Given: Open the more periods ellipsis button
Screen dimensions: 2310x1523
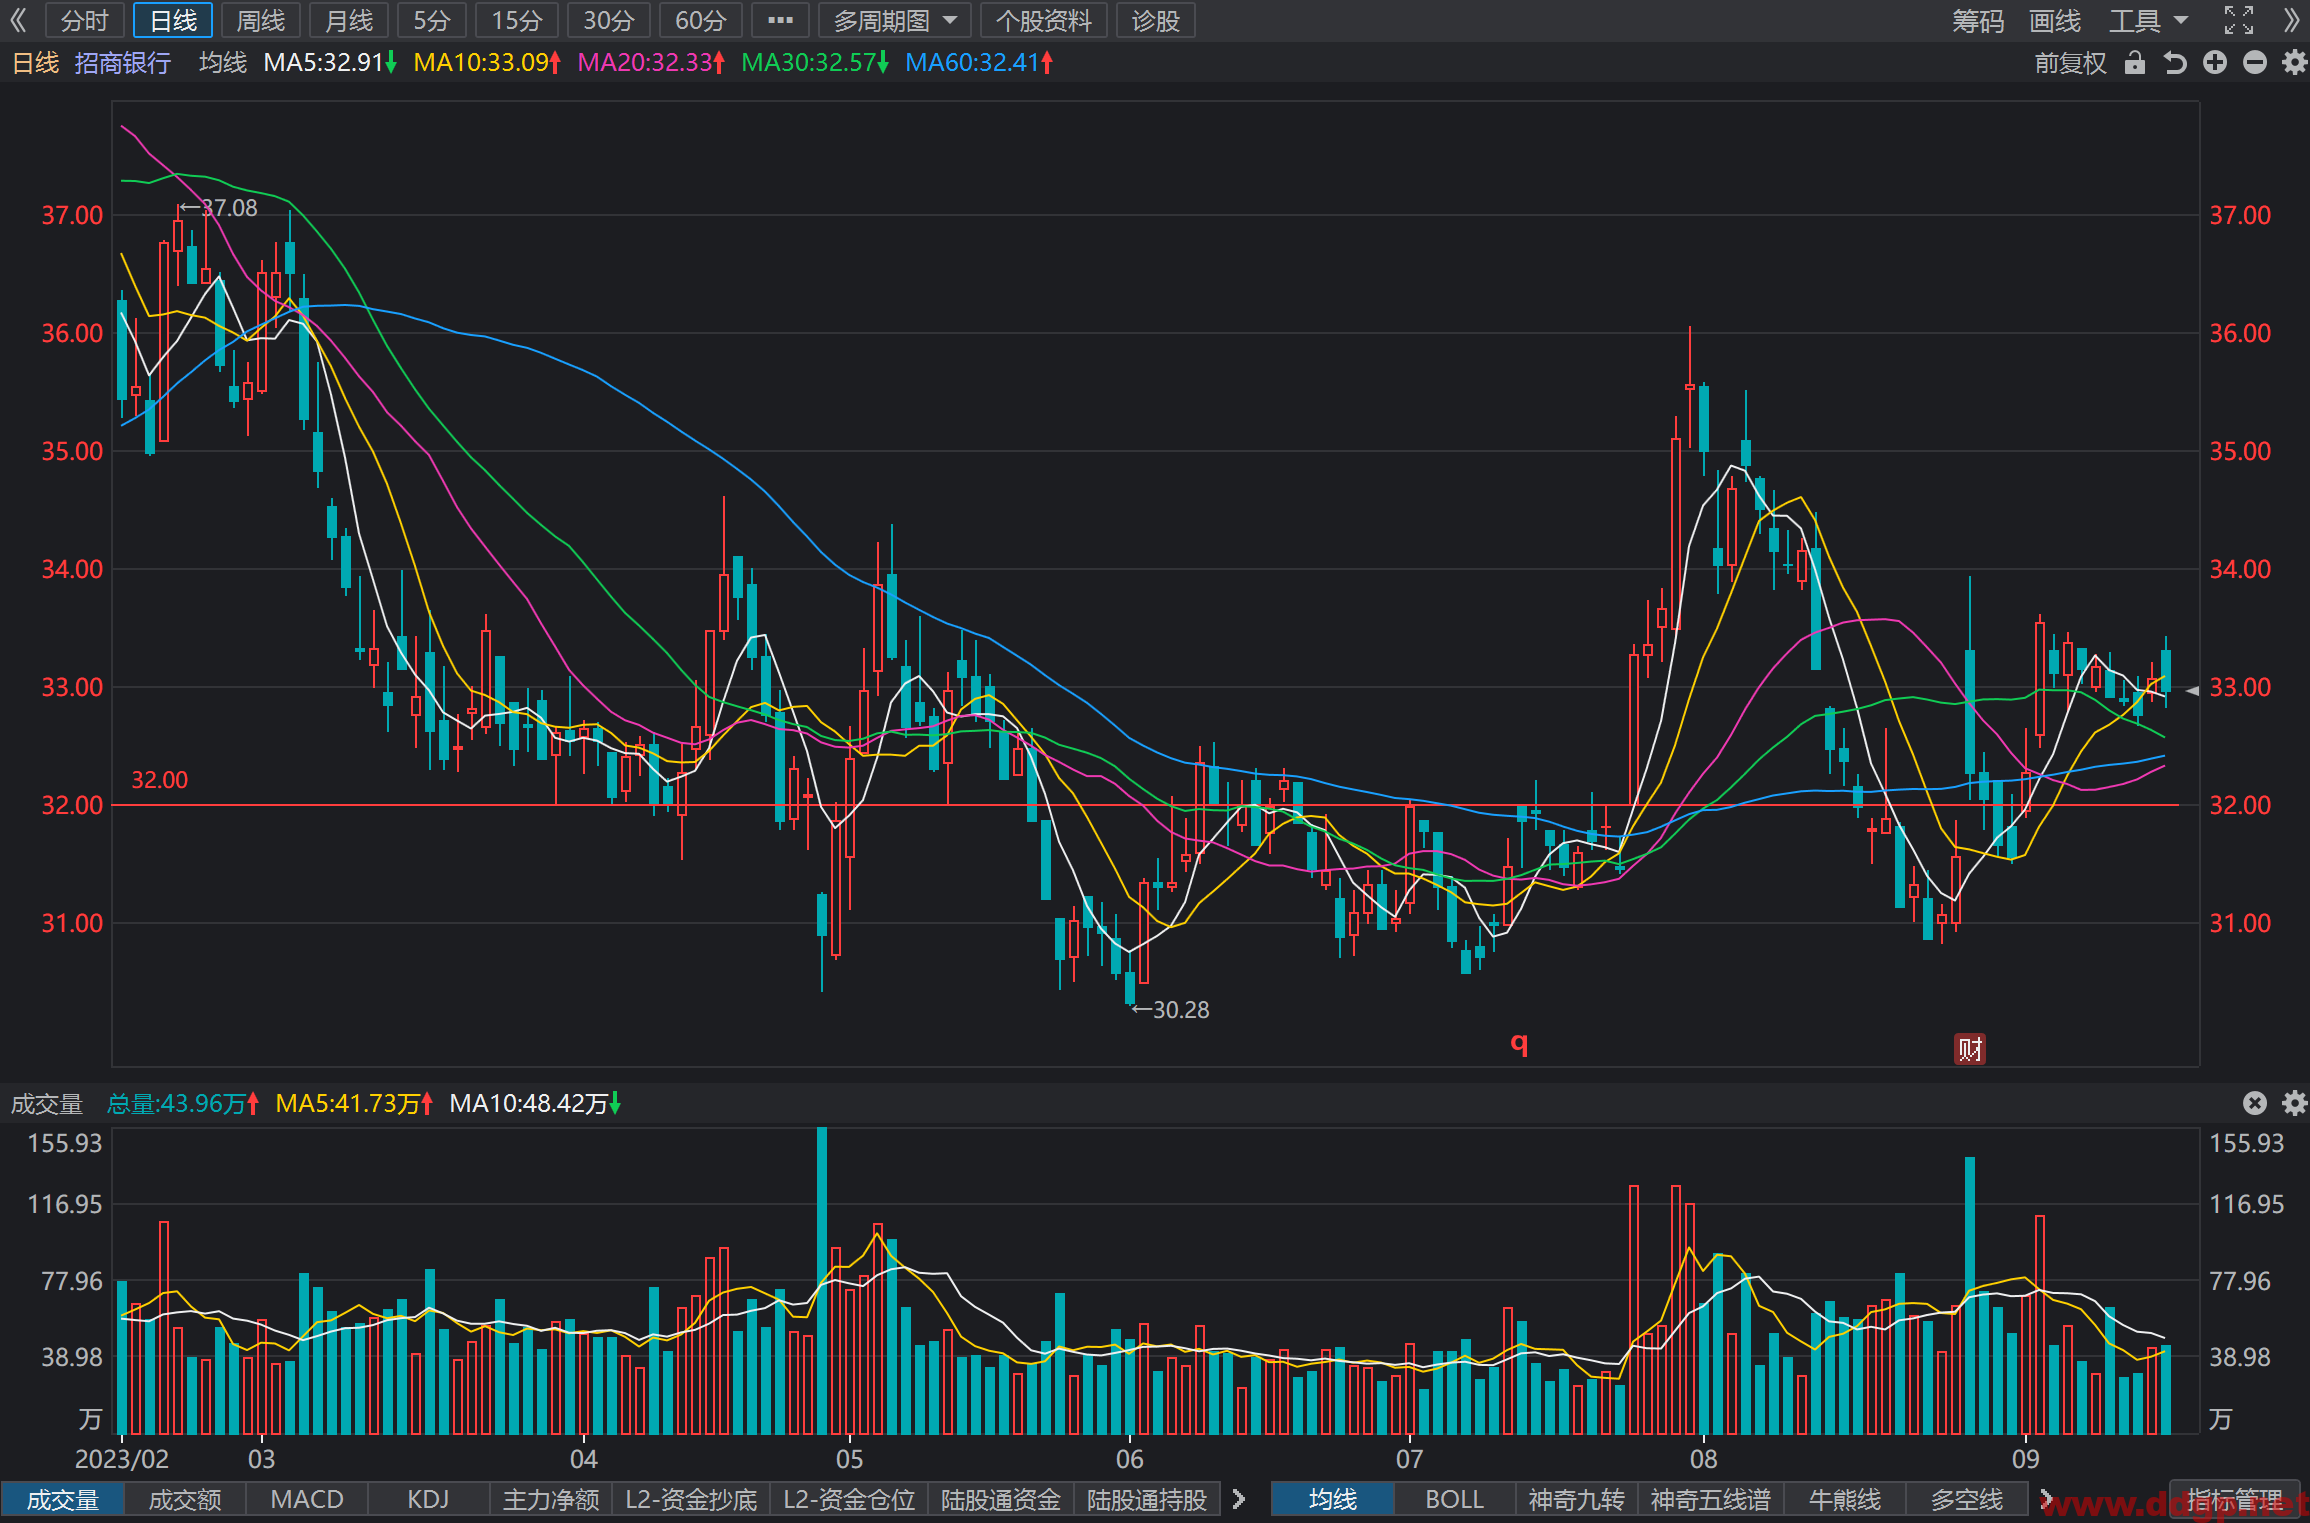Looking at the screenshot, I should pos(780,20).
